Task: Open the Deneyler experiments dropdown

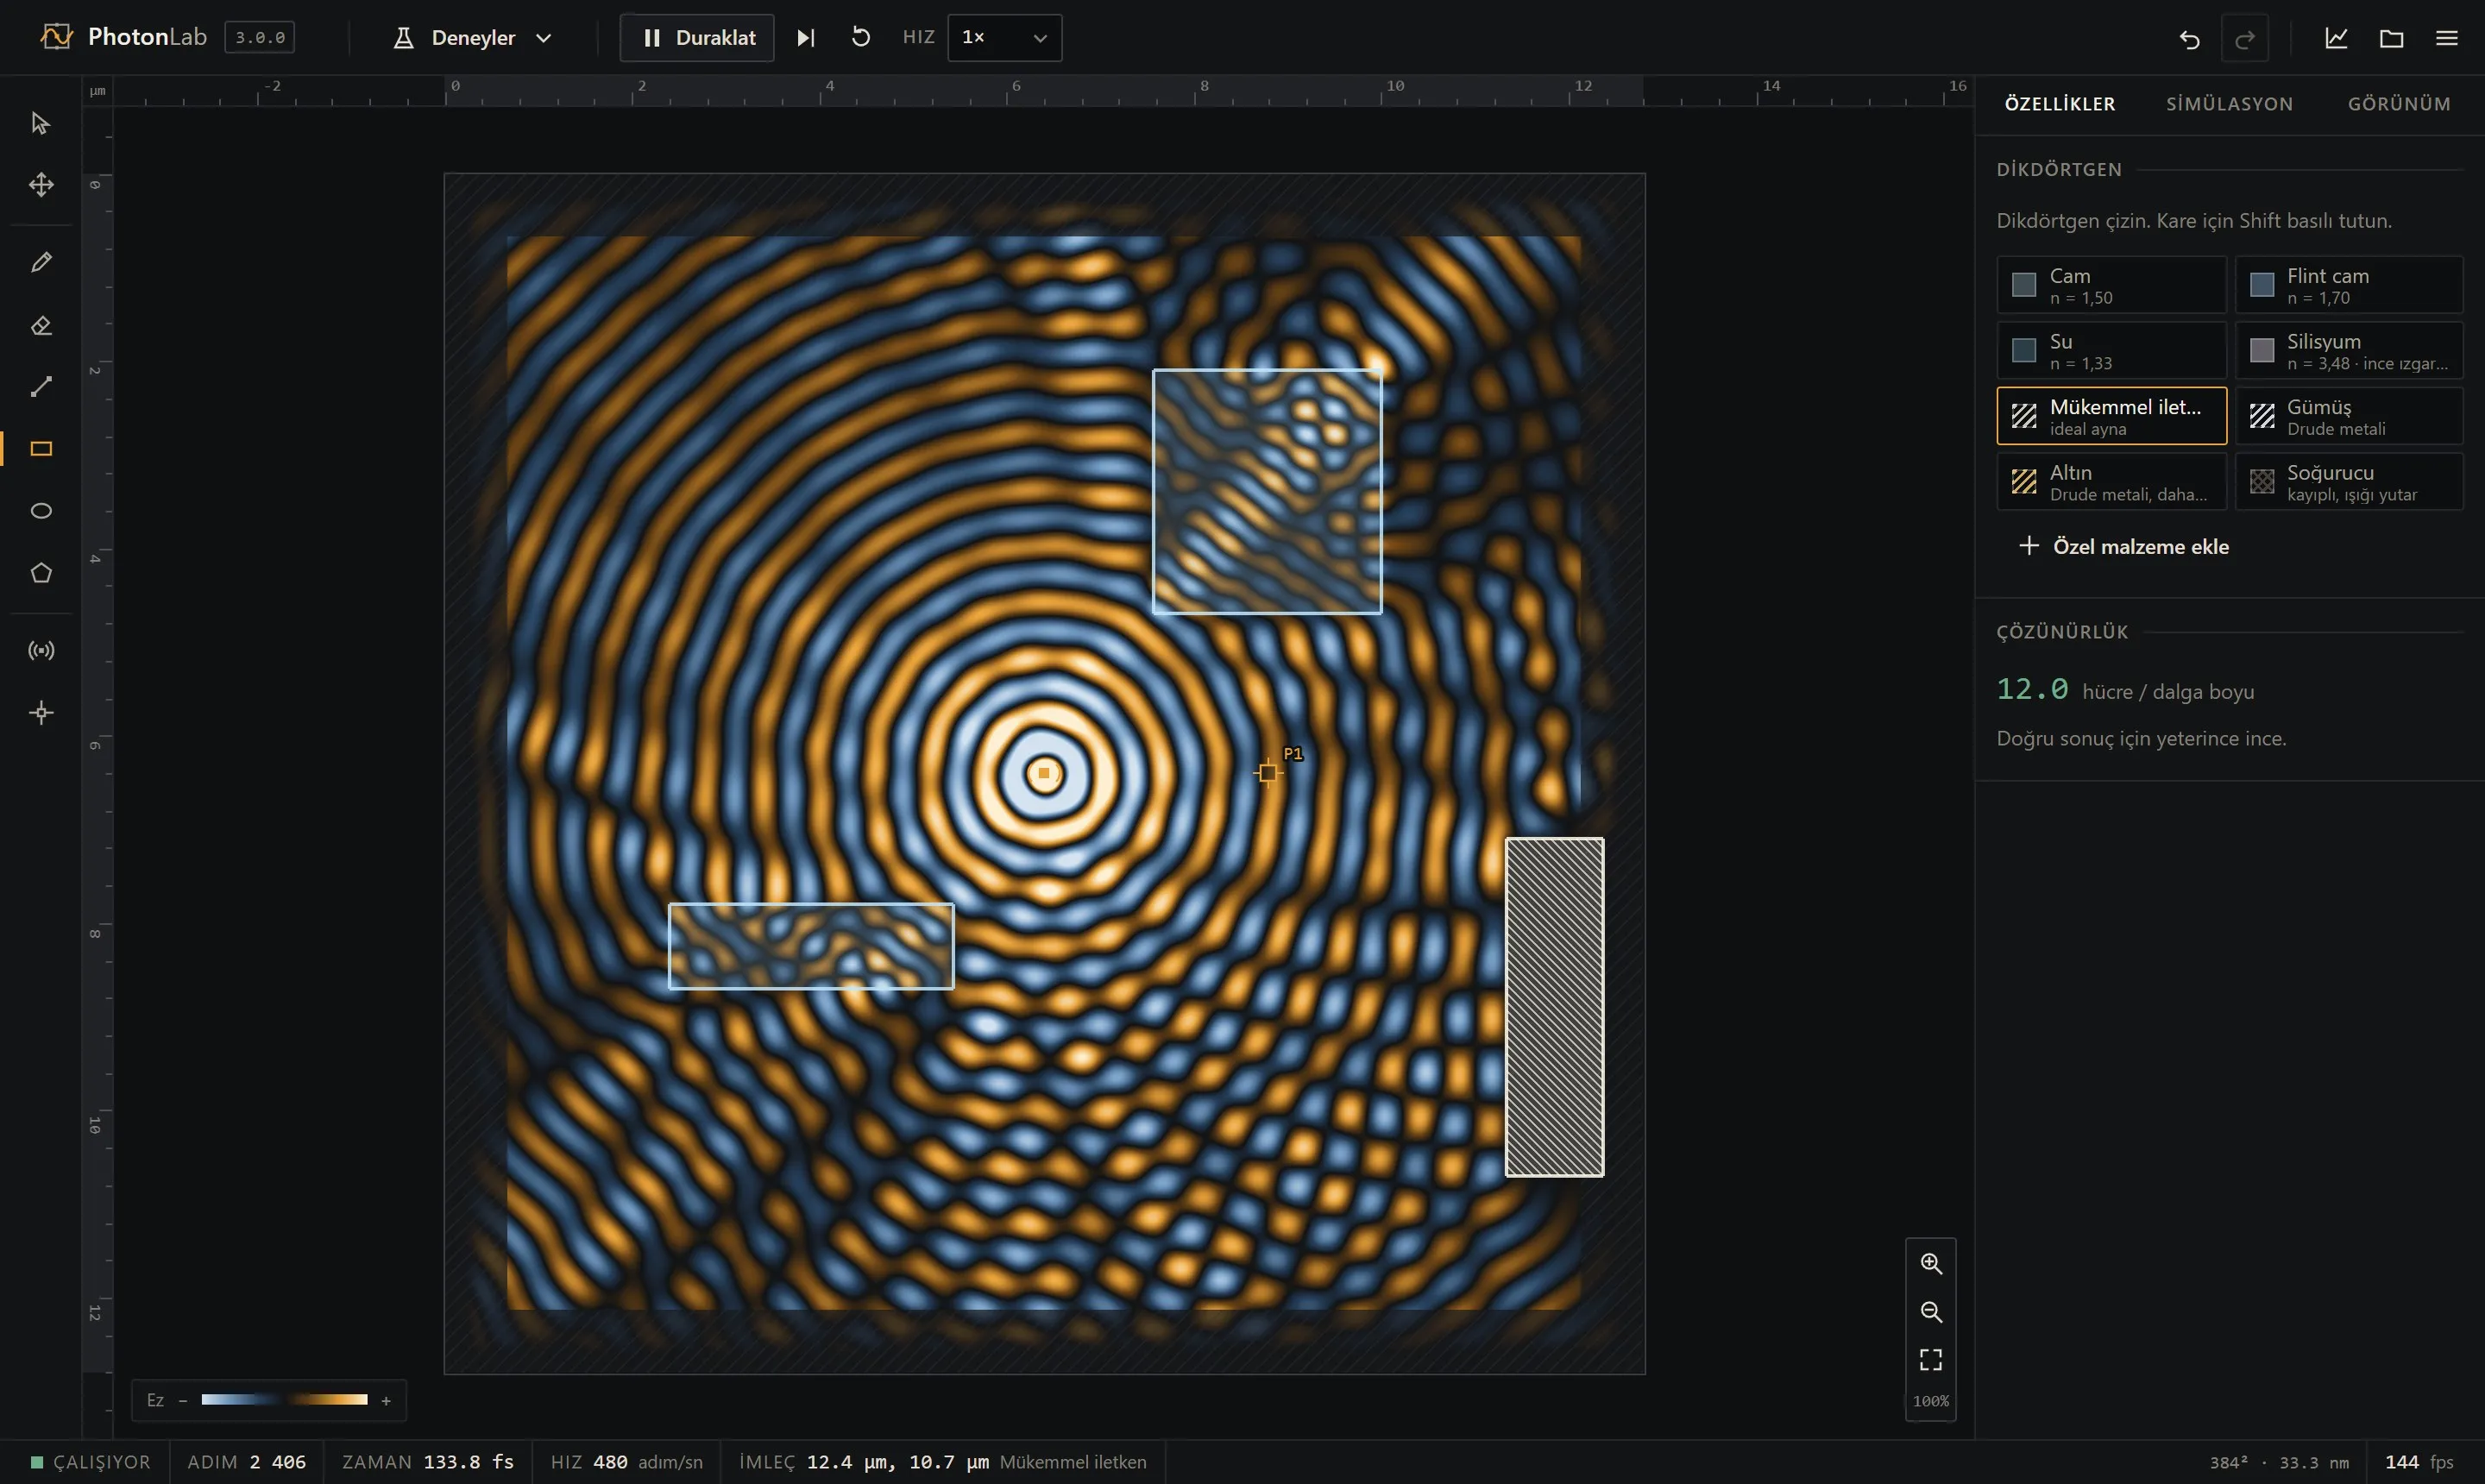Action: point(473,38)
